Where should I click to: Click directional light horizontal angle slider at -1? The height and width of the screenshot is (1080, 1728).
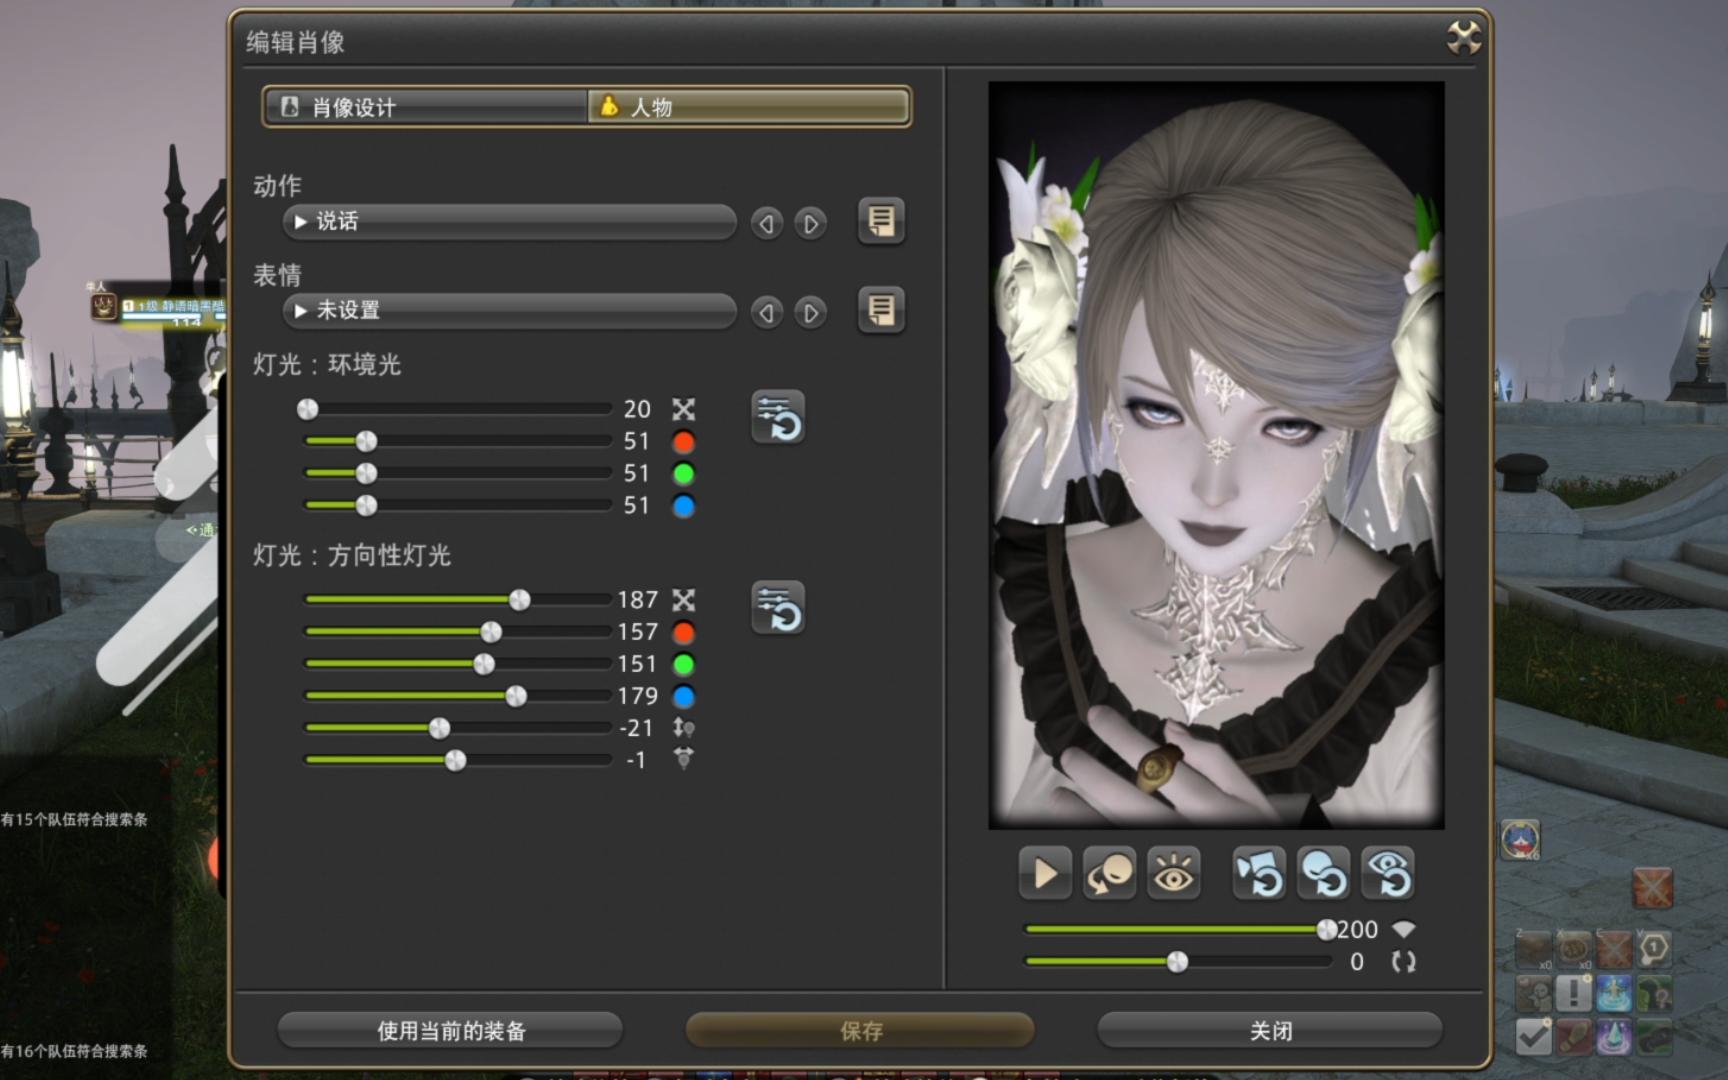pos(458,760)
